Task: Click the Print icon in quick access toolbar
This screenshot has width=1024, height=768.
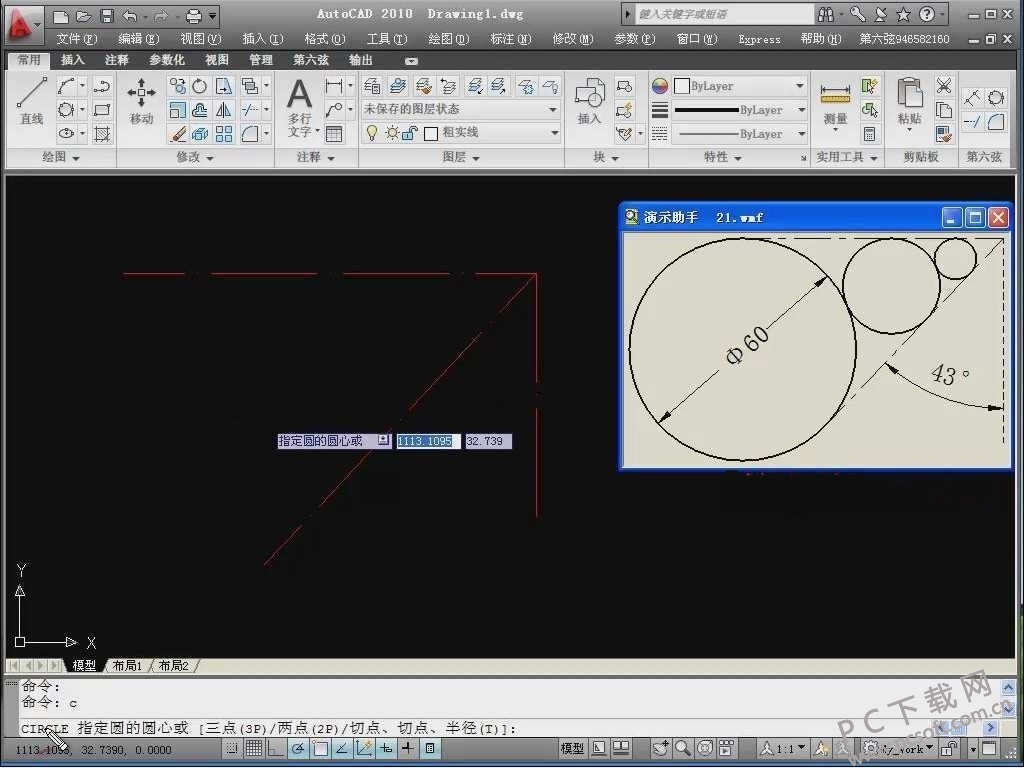Action: point(193,16)
